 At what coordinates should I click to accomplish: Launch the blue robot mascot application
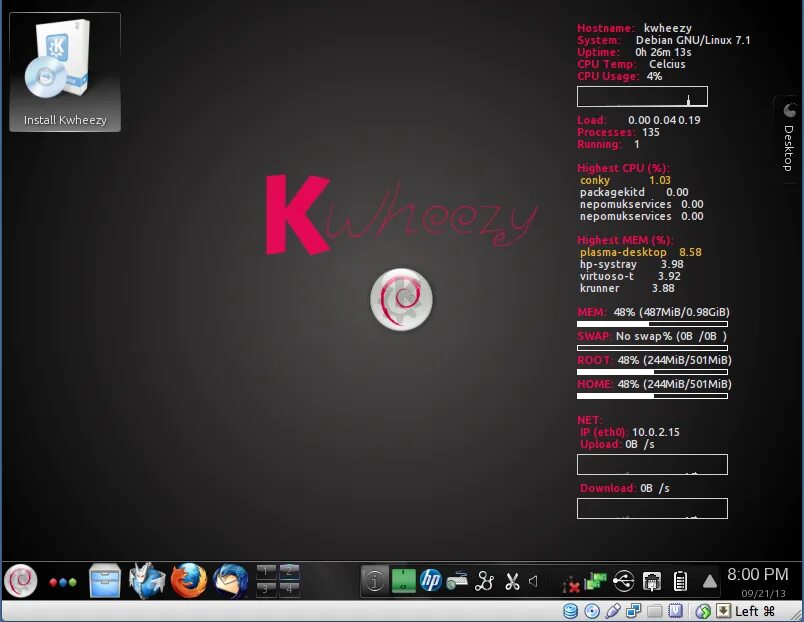tap(147, 580)
